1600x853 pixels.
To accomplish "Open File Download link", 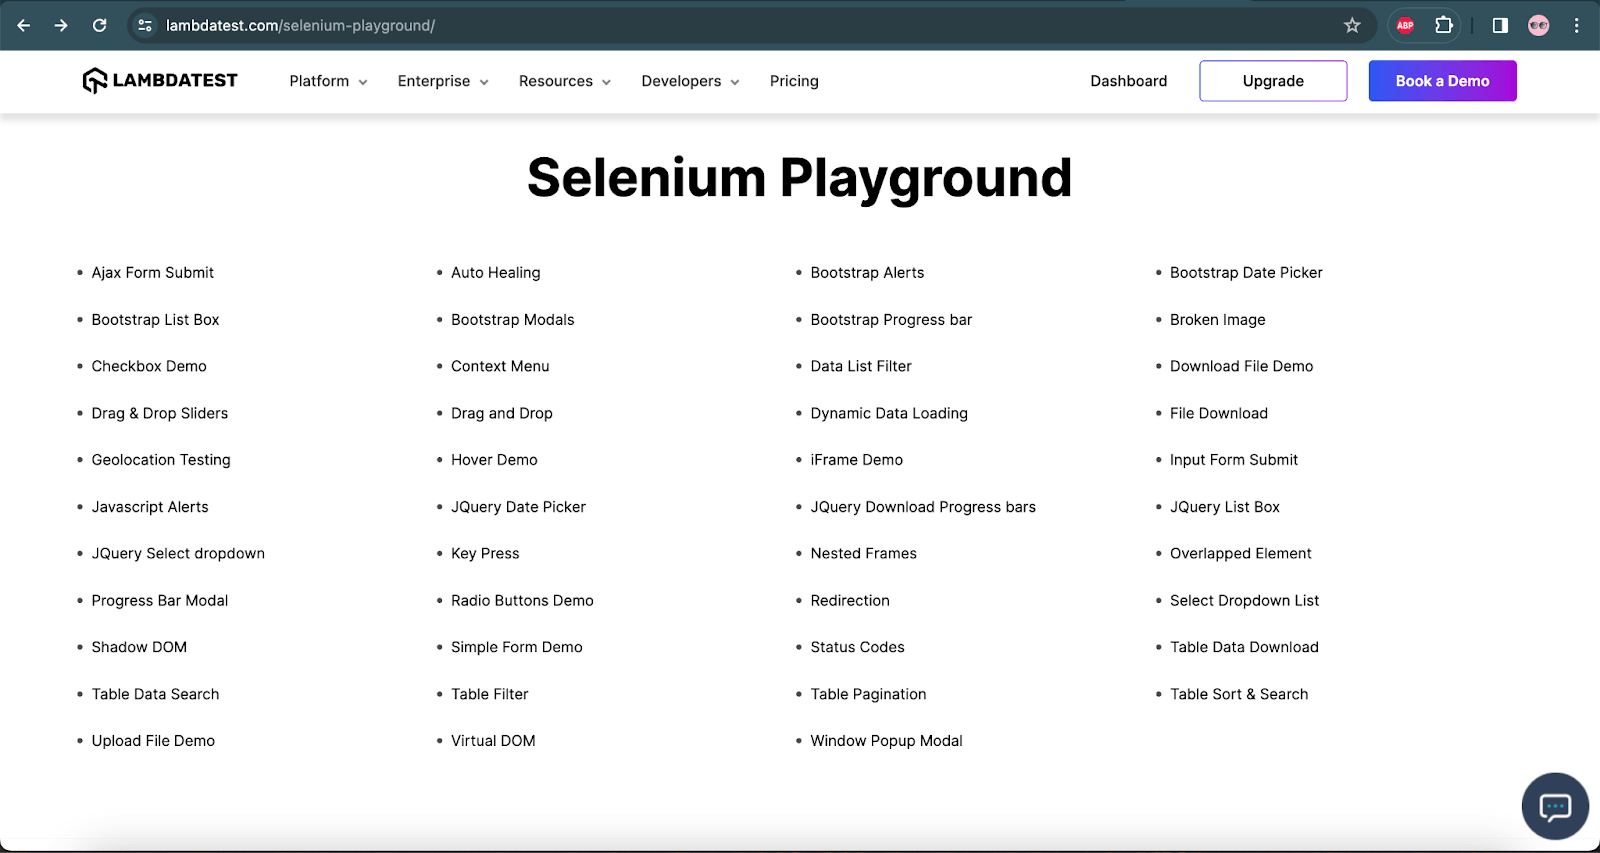I will click(x=1219, y=413).
